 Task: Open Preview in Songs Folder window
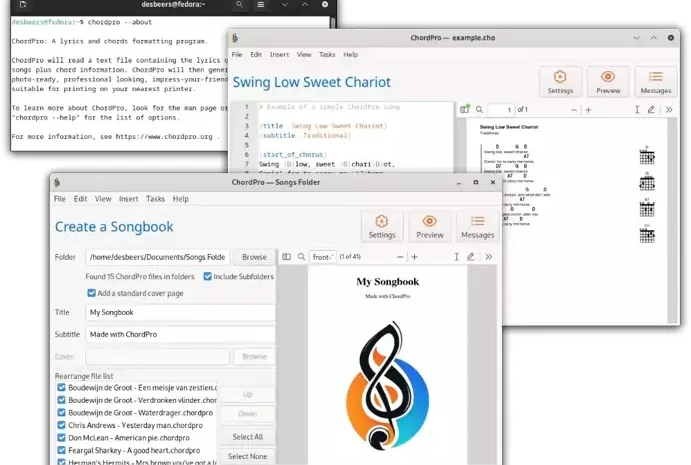tap(430, 227)
